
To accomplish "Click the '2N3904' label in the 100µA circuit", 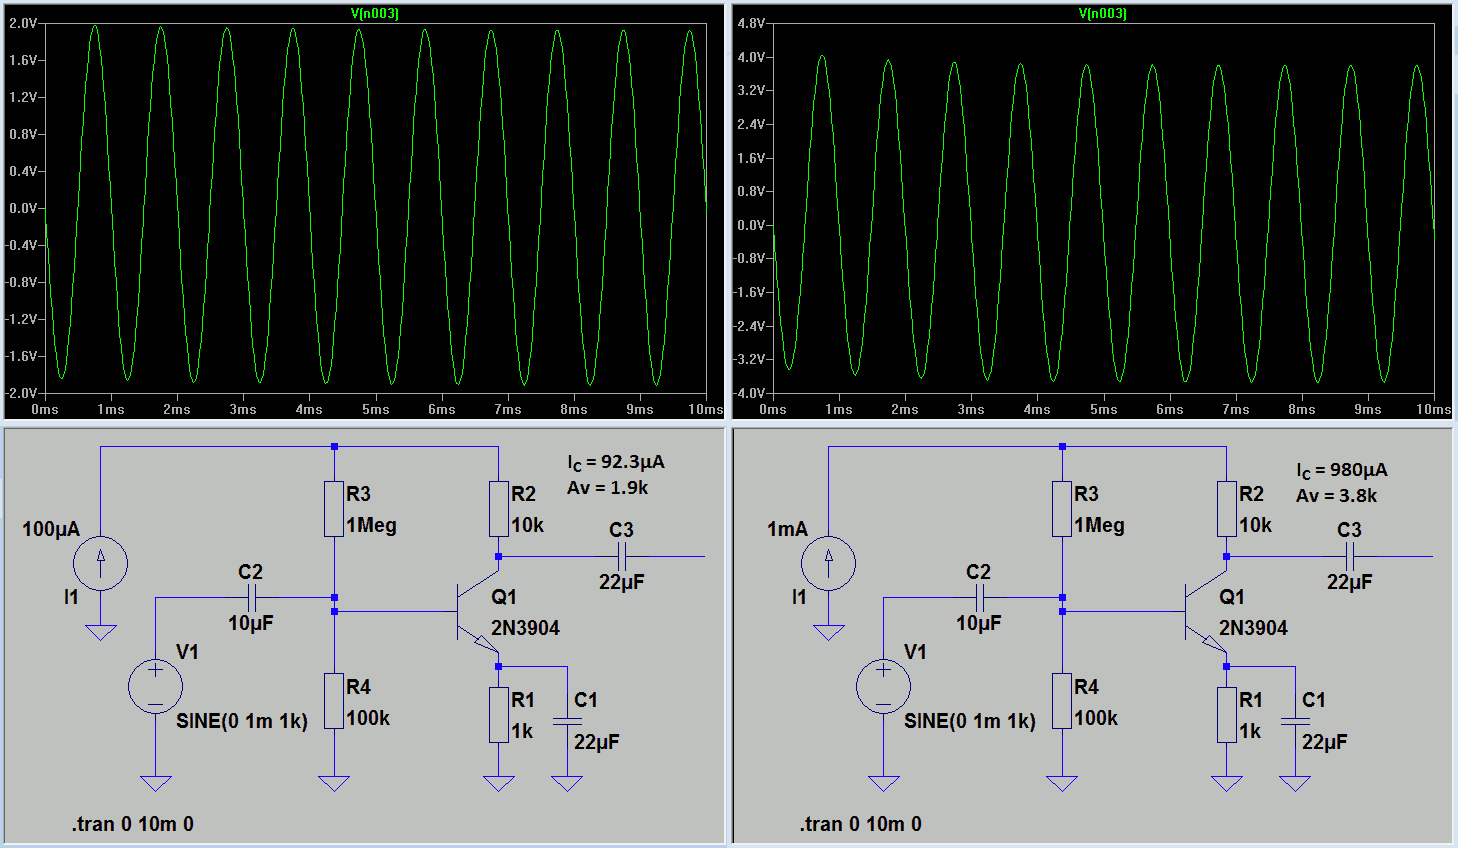I will pos(525,628).
